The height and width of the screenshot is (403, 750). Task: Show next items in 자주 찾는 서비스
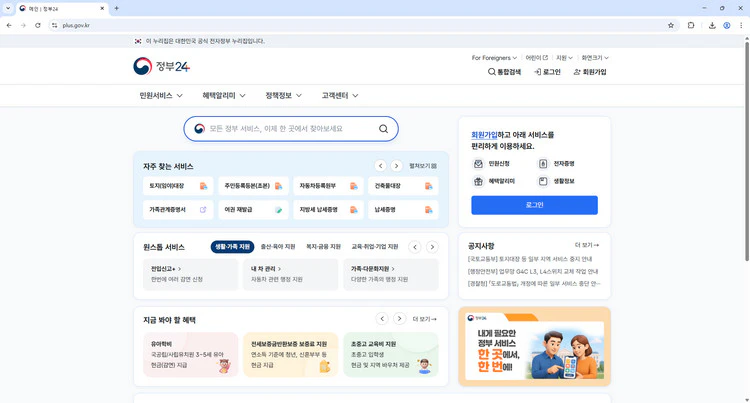click(396, 166)
